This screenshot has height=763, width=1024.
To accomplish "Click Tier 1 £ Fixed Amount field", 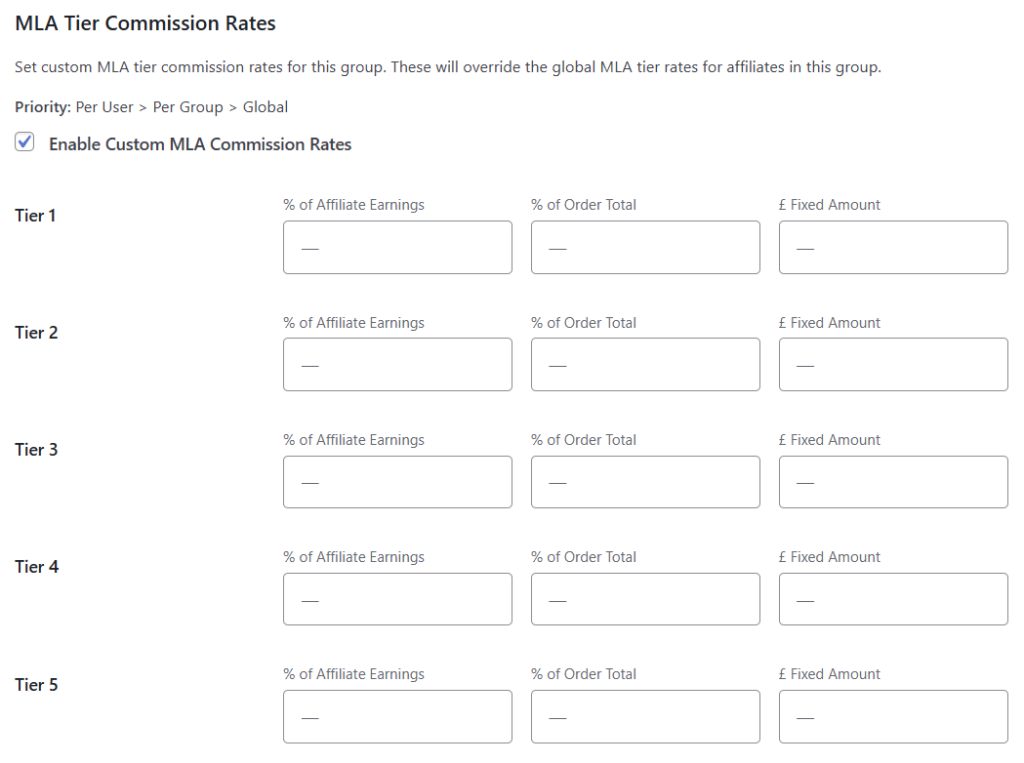I will (x=893, y=247).
